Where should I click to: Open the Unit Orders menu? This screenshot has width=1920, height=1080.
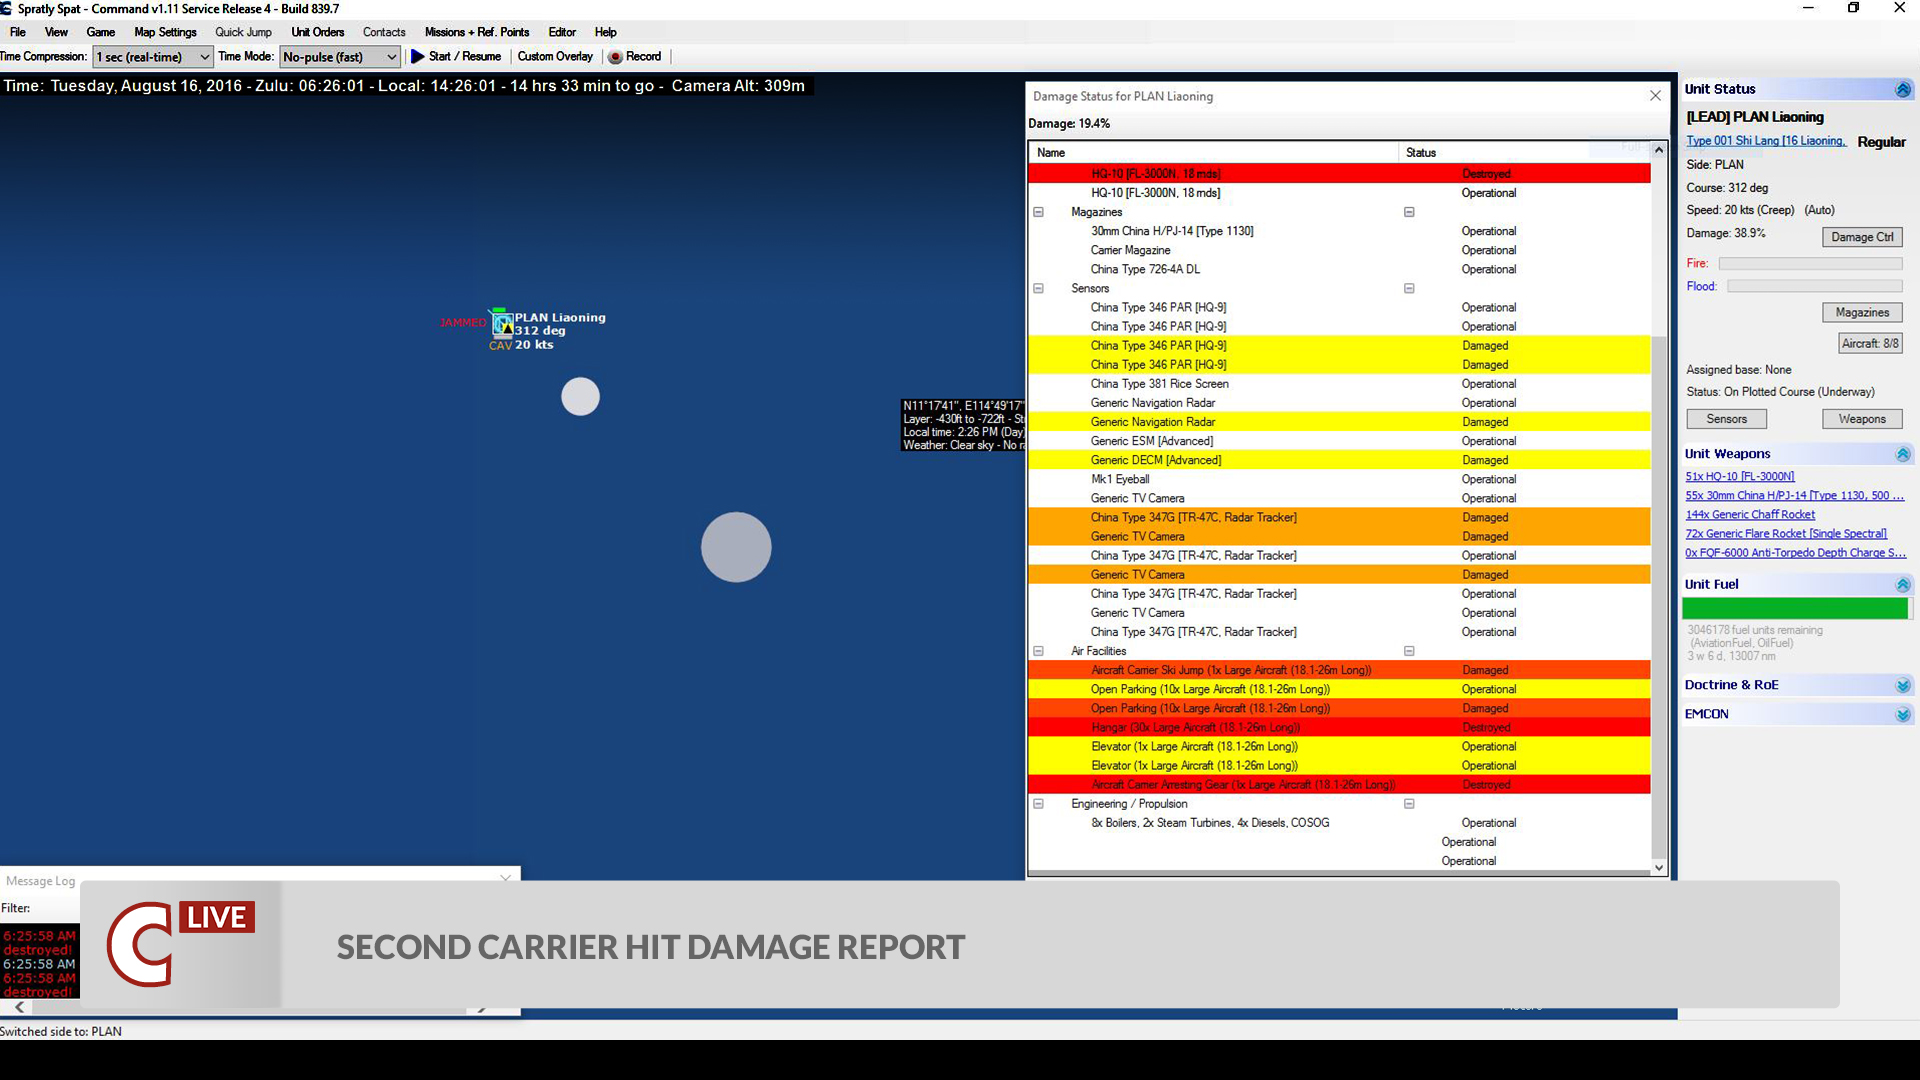pyautogui.click(x=317, y=32)
